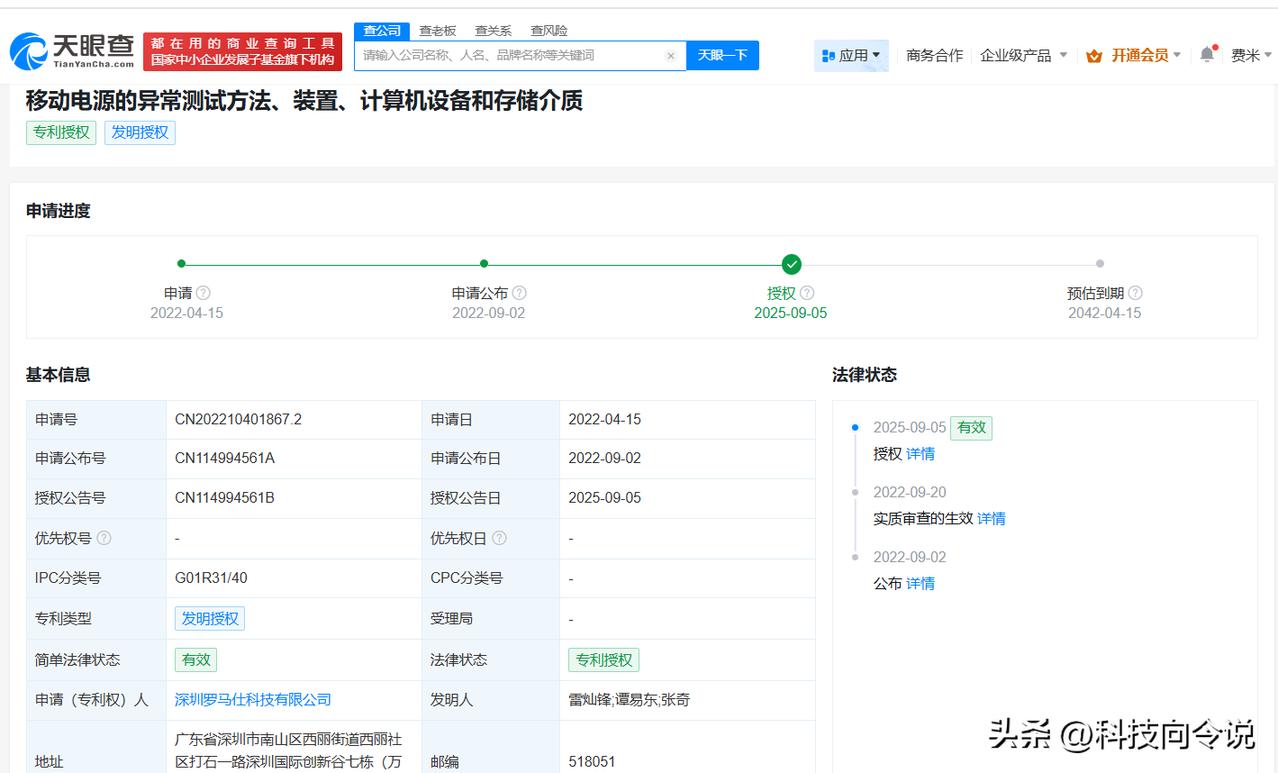Open 深圳罗马仕科技有限公司 company link
This screenshot has width=1278, height=773.
pos(253,700)
